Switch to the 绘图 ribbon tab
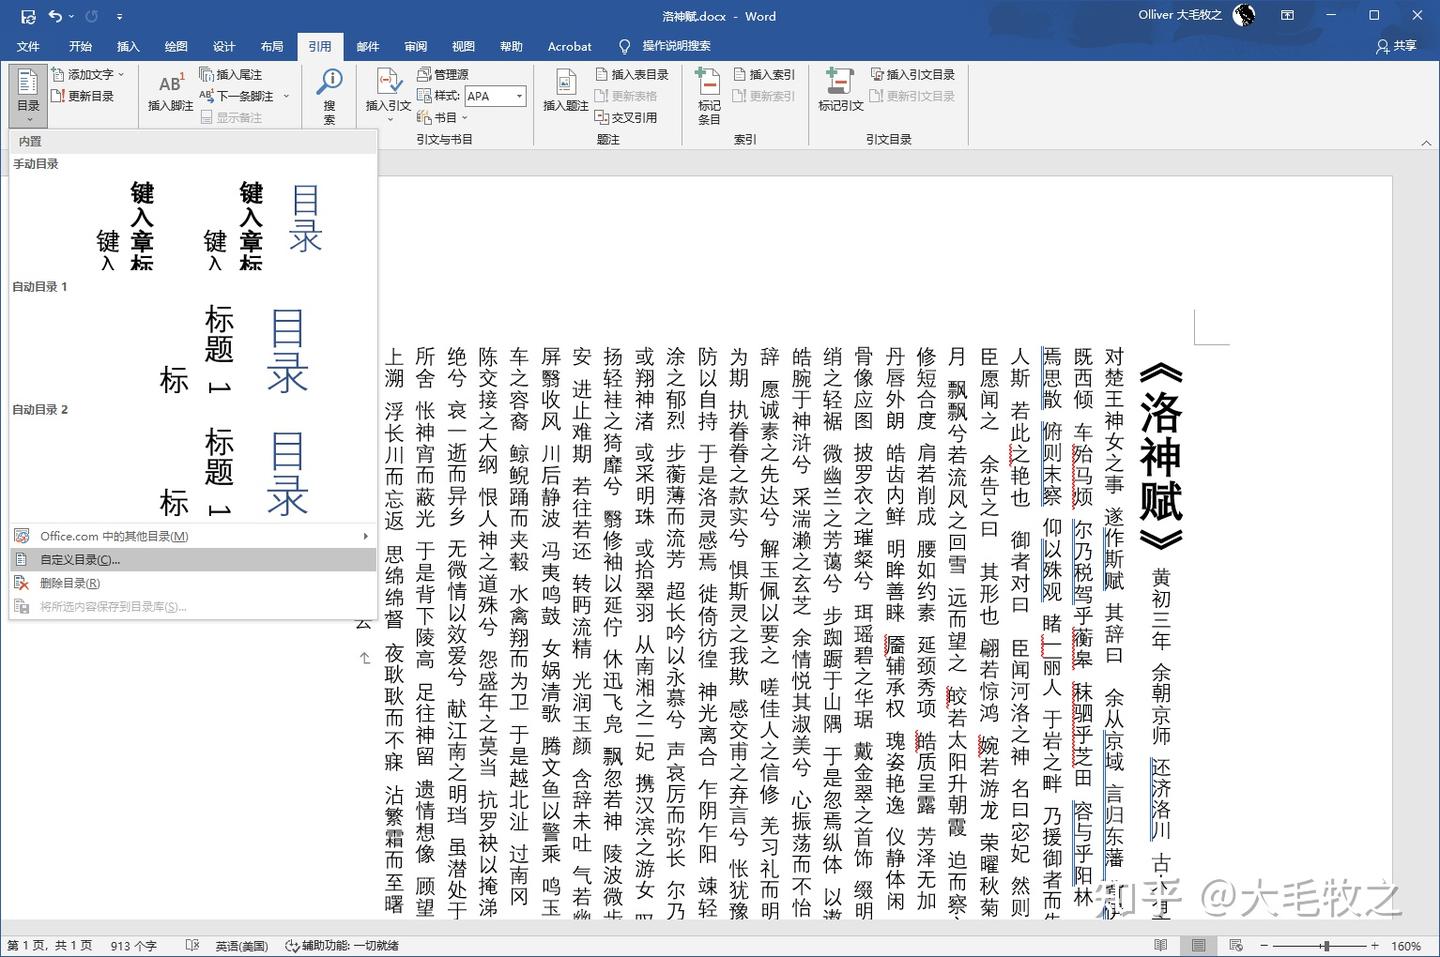 pyautogui.click(x=176, y=46)
